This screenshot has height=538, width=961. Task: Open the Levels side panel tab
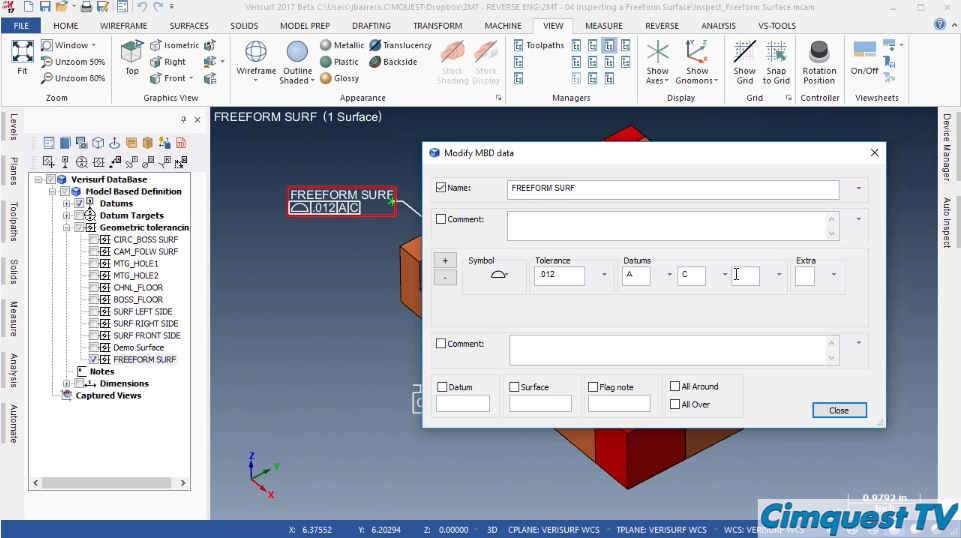coord(13,127)
